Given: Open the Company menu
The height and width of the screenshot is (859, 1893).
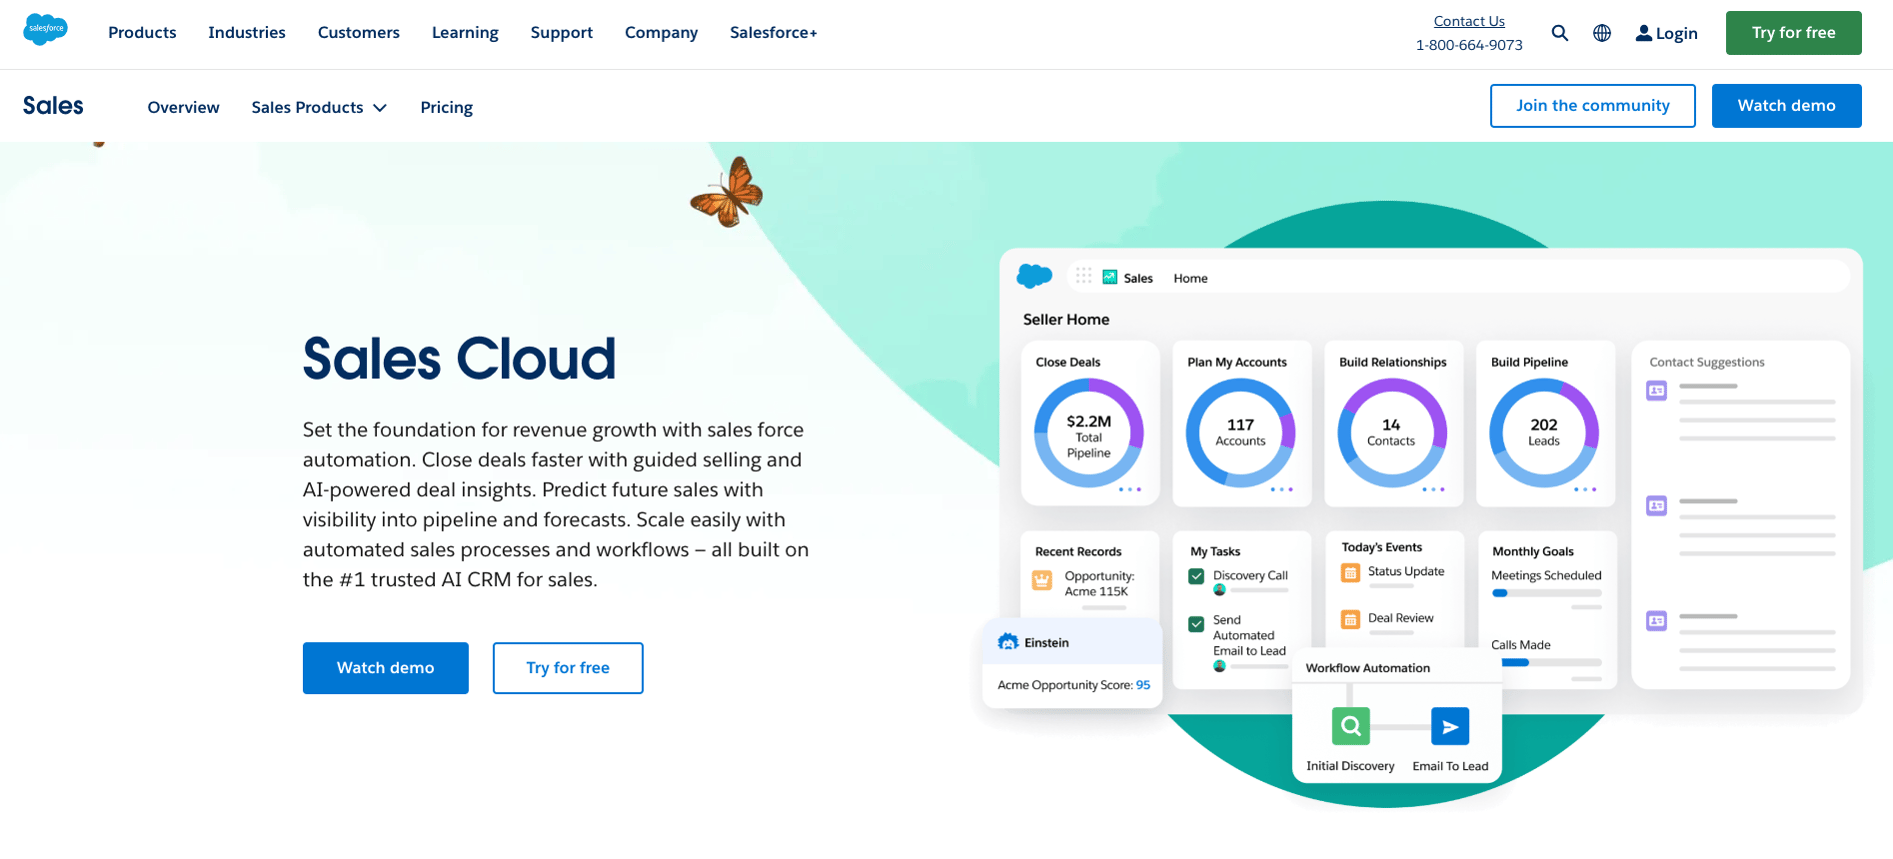Looking at the screenshot, I should (x=661, y=33).
